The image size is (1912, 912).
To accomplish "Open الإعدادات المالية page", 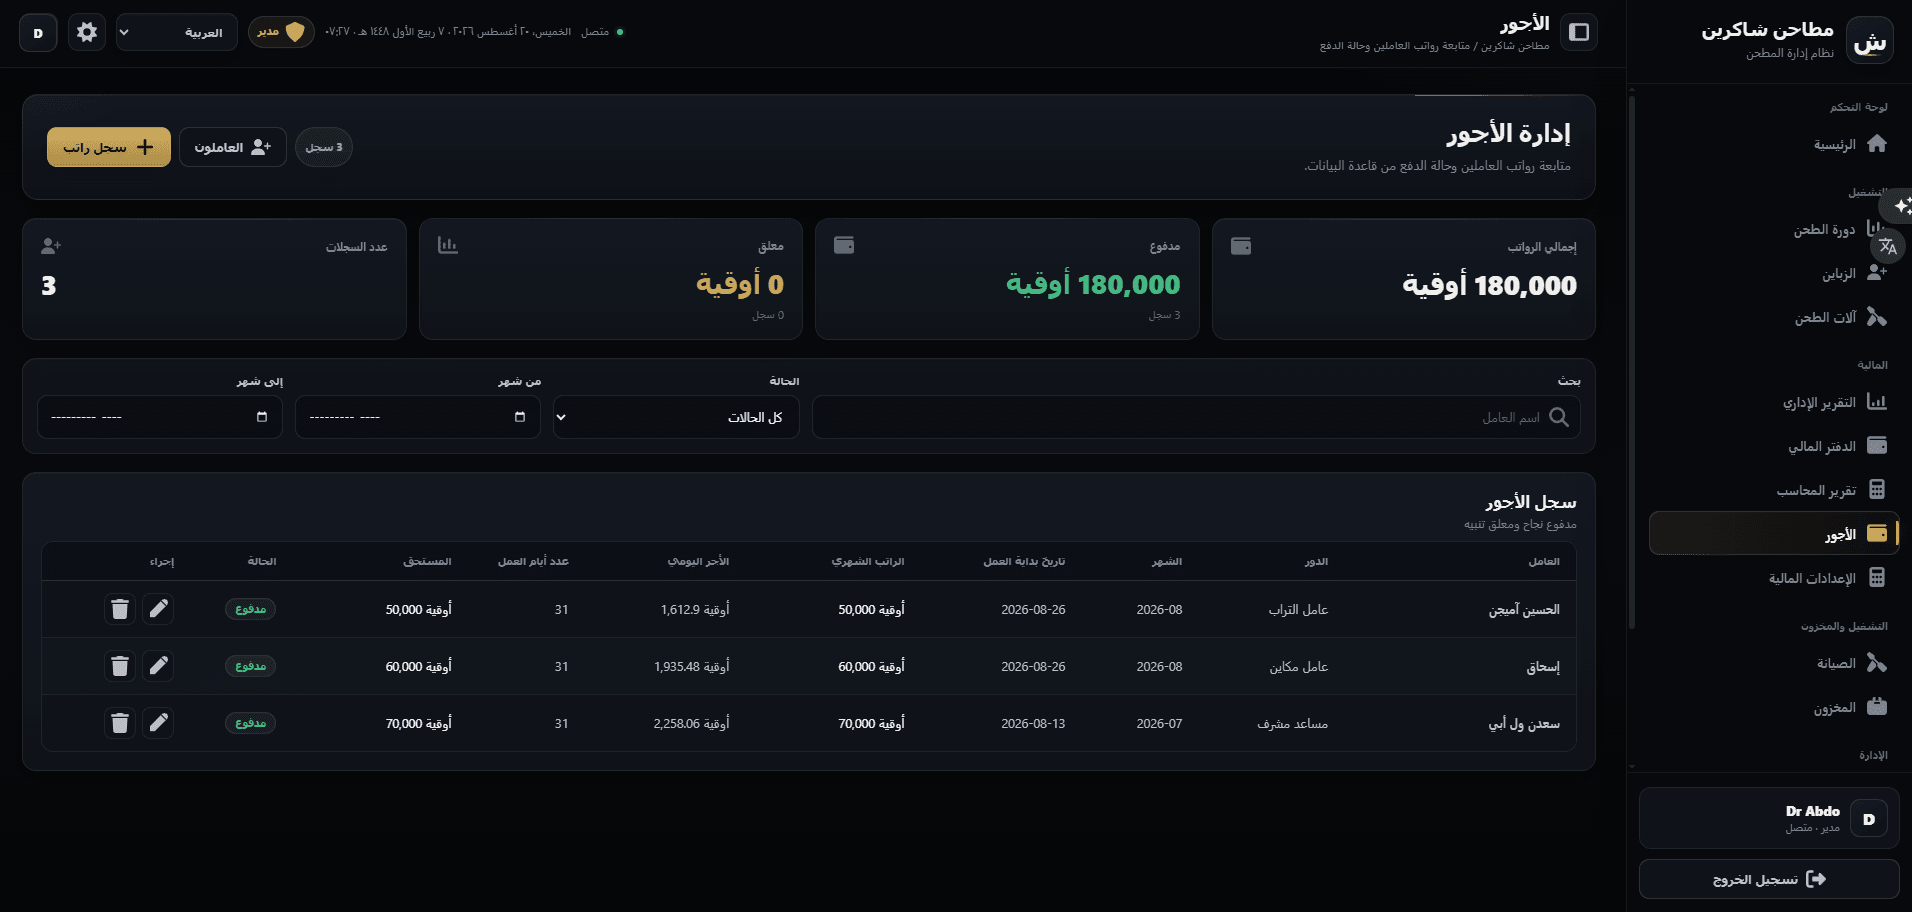I will click(x=1774, y=578).
